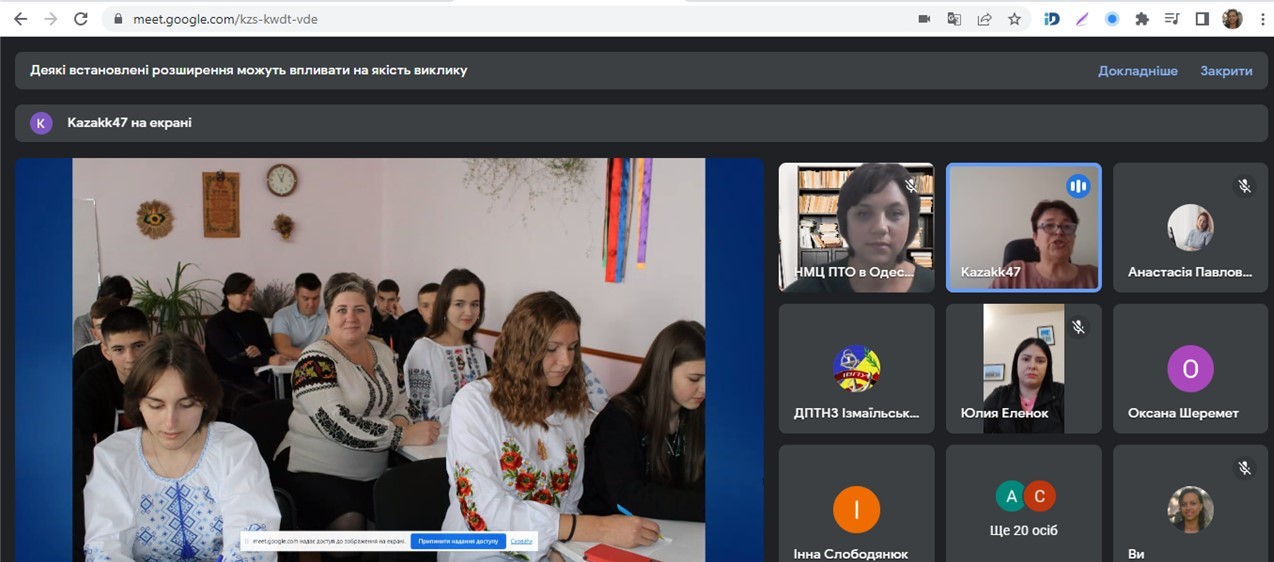Click the Ще 20 осіб participants tile
The height and width of the screenshot is (562, 1274).
coord(1023,504)
